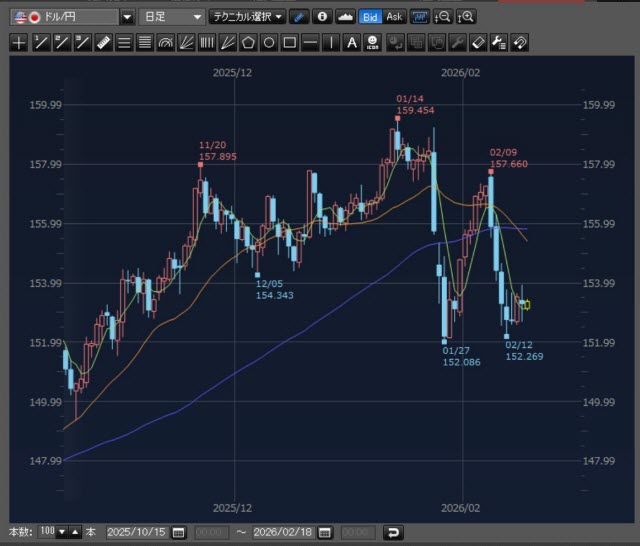Open the end date calendar picker
Screen dimensions: 640x546
[x=325, y=533]
